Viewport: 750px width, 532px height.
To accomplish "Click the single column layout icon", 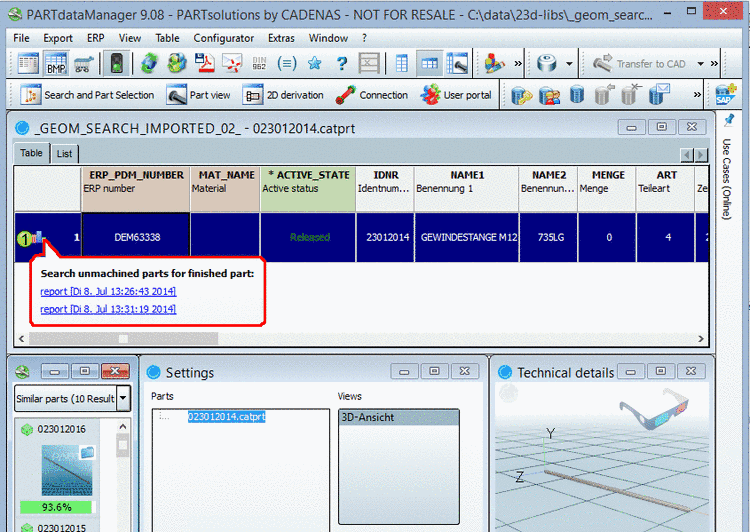I will tap(402, 63).
